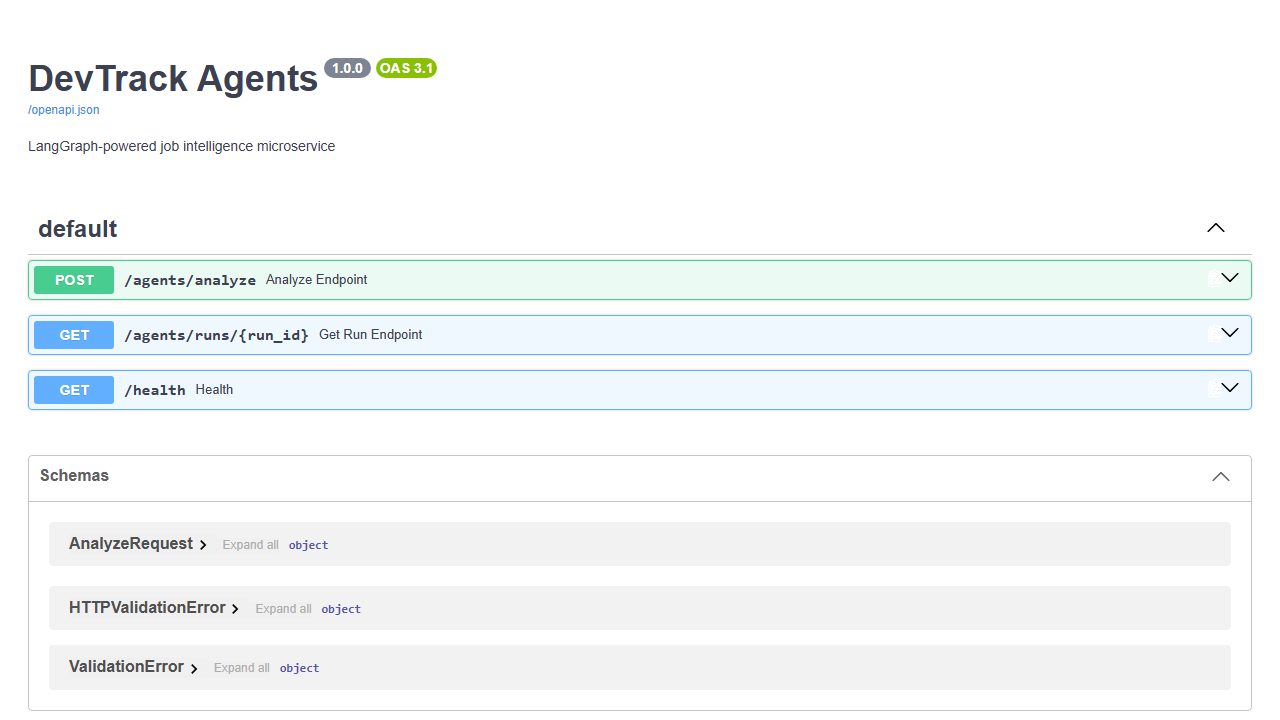The image size is (1280, 720).
Task: Click the object type label beside ValidationError
Action: coord(299,668)
